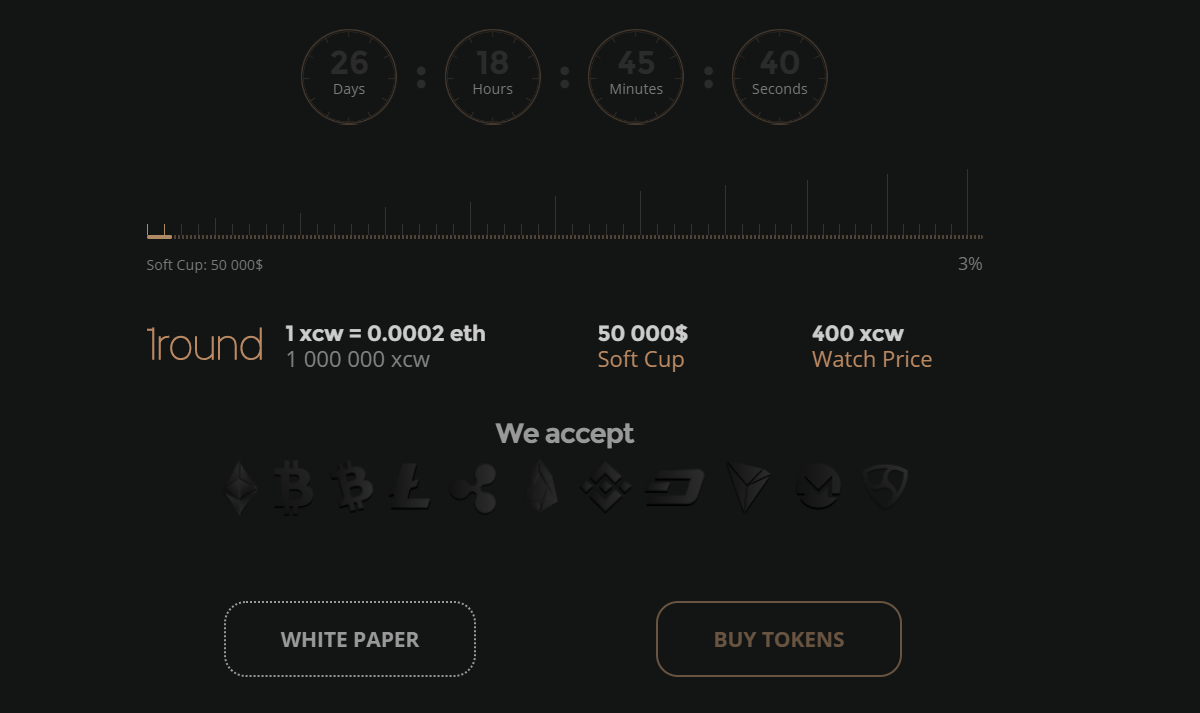
Task: Click the Litecoin icon
Action: pos(410,487)
